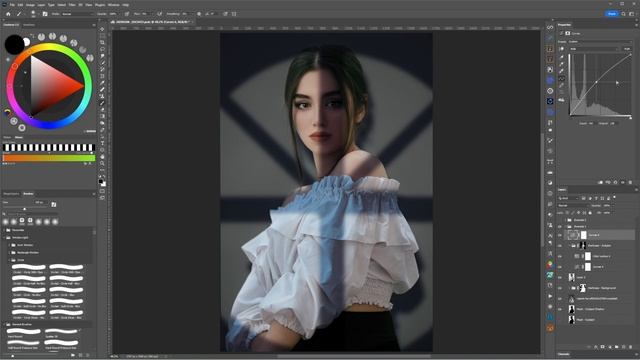The height and width of the screenshot is (360, 640).
Task: Click the workspace switcher icon at top right
Action: pos(632,14)
